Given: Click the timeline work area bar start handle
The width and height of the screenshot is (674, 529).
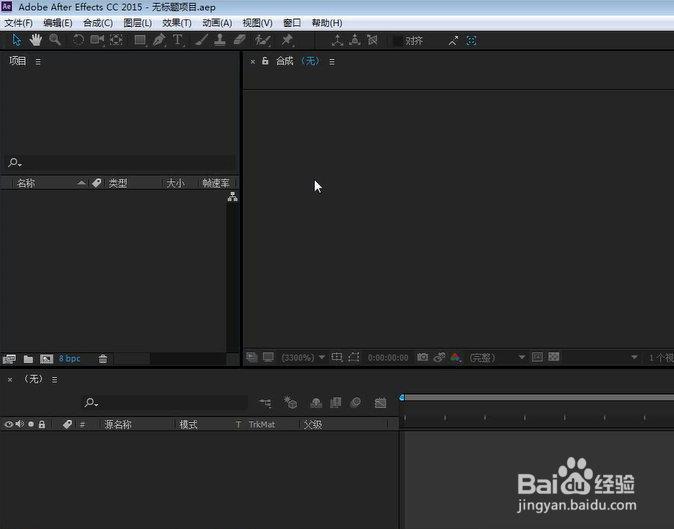Looking at the screenshot, I should pos(401,398).
